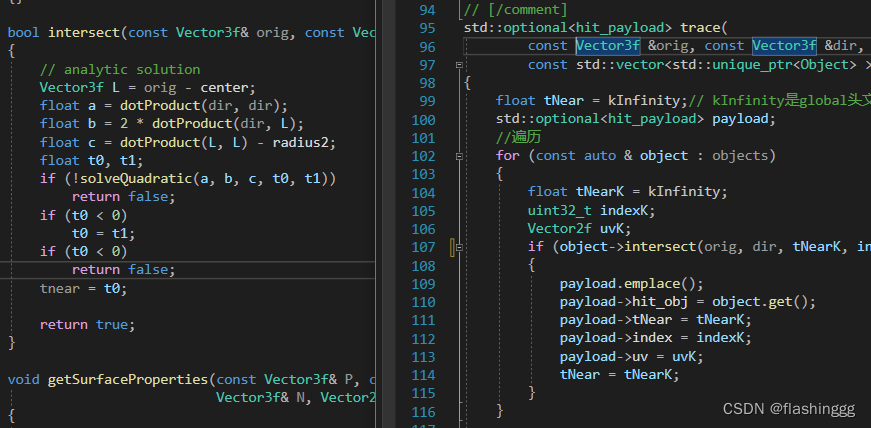The image size is (871, 428).
Task: Click 'const std::vector<std::unique_ptr<Object>' parameter
Action: coord(693,65)
